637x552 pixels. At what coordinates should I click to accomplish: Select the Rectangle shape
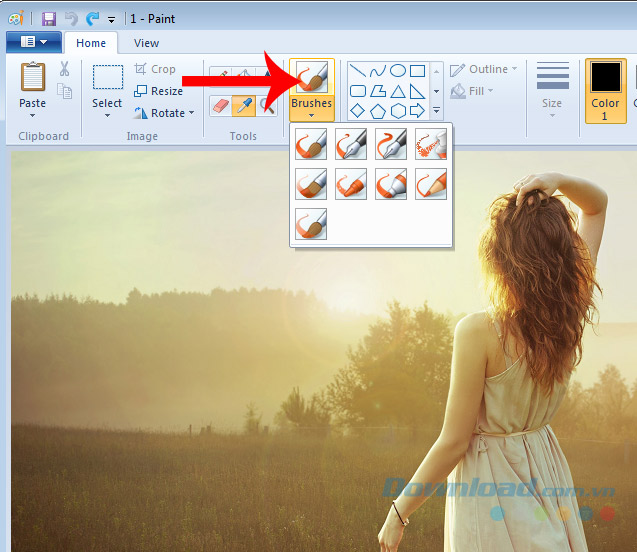tap(417, 71)
